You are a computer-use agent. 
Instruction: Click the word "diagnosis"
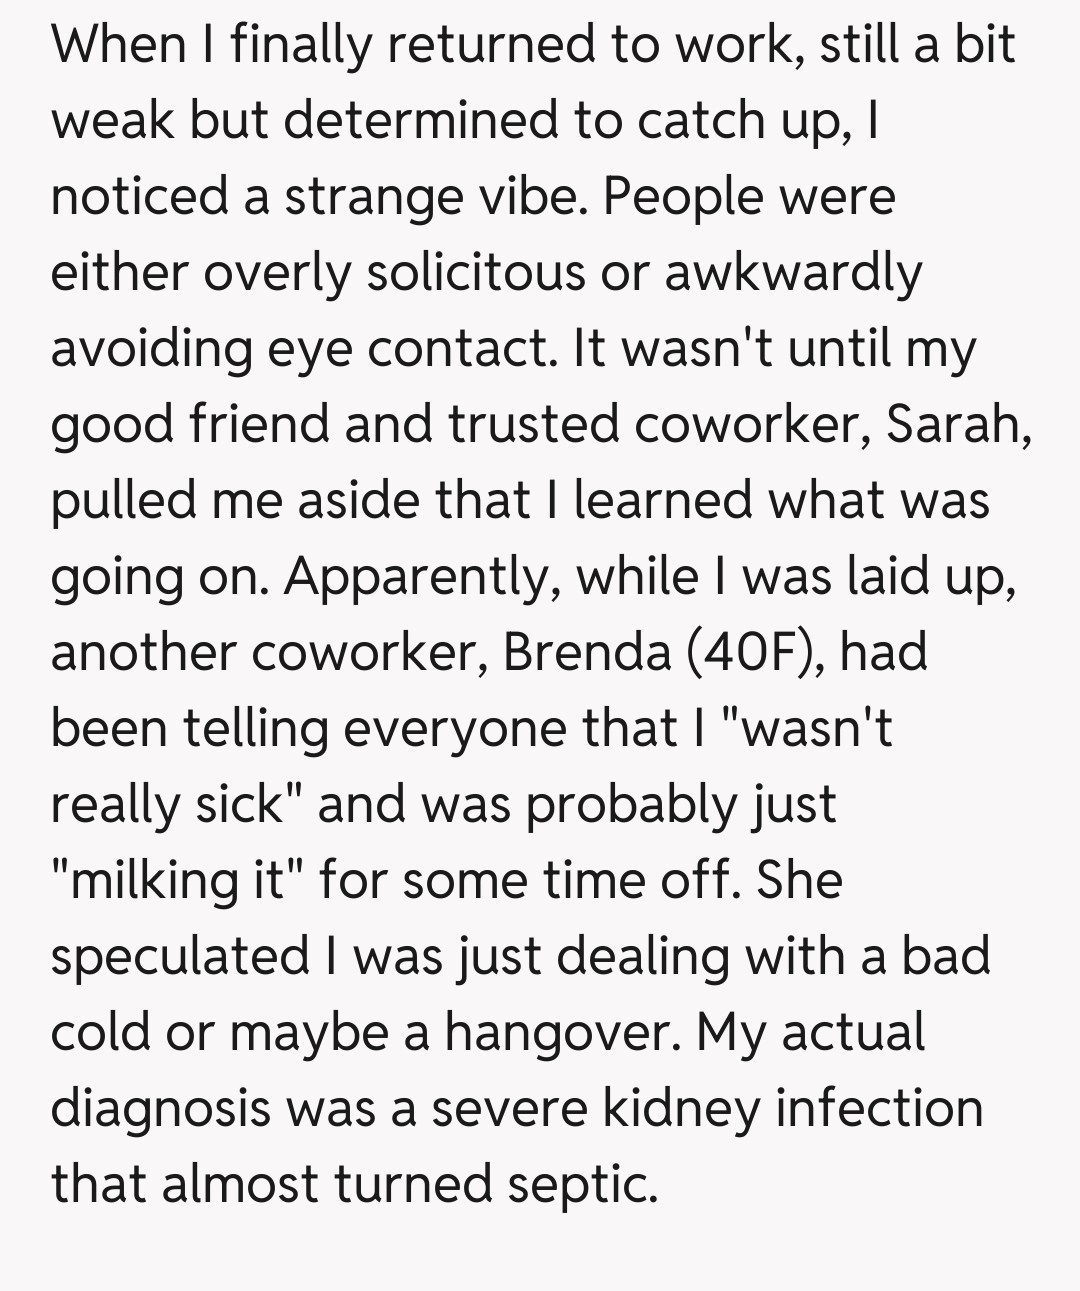[160, 1108]
